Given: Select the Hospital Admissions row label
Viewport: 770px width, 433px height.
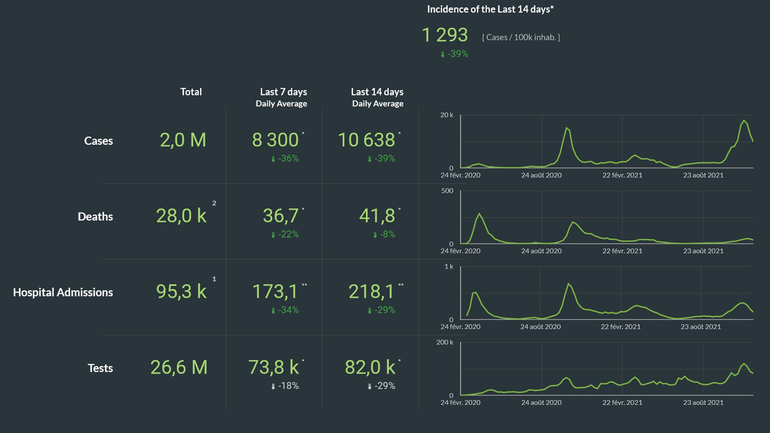Looking at the screenshot, I should tap(63, 293).
